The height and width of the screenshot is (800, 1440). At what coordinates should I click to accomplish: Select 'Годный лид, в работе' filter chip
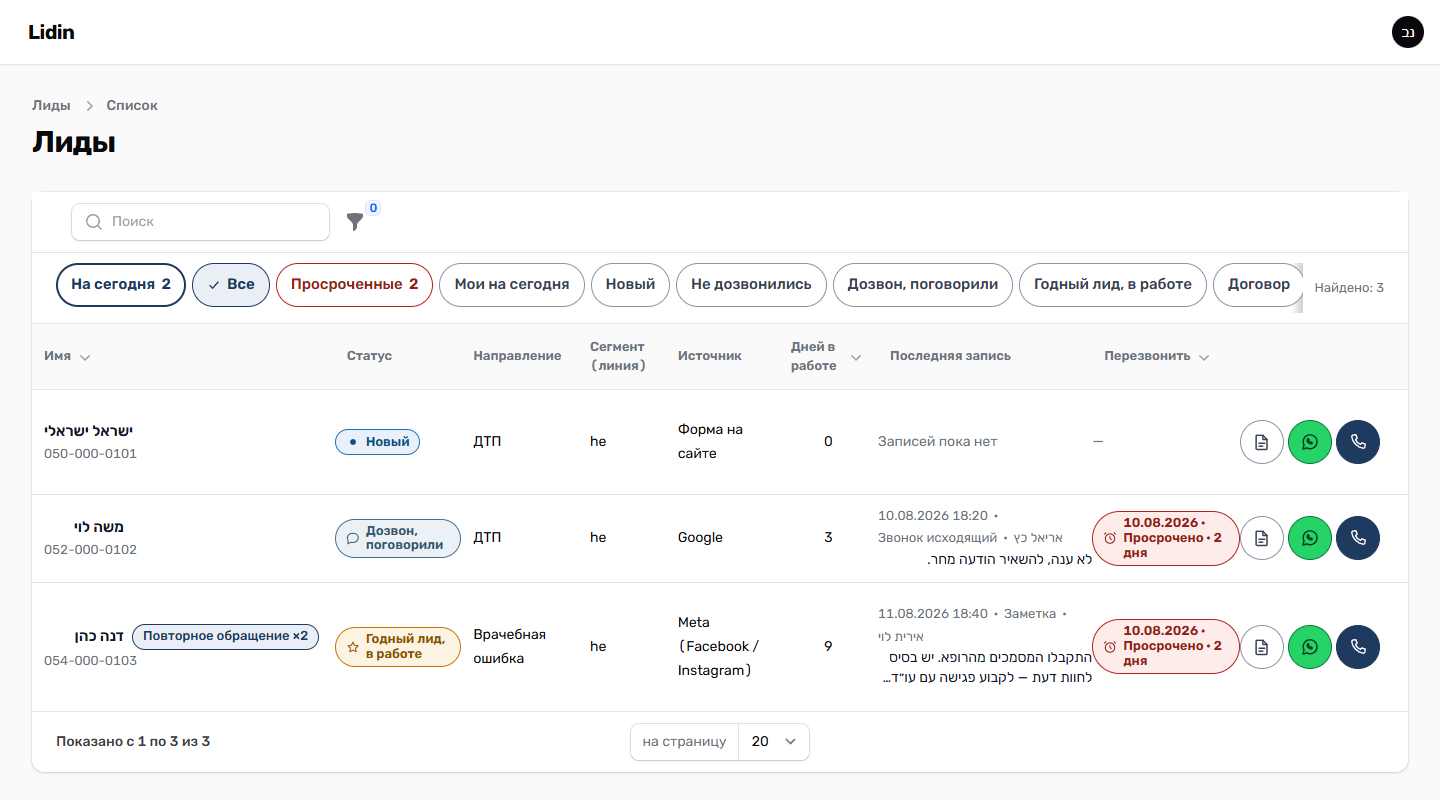pyautogui.click(x=1113, y=284)
